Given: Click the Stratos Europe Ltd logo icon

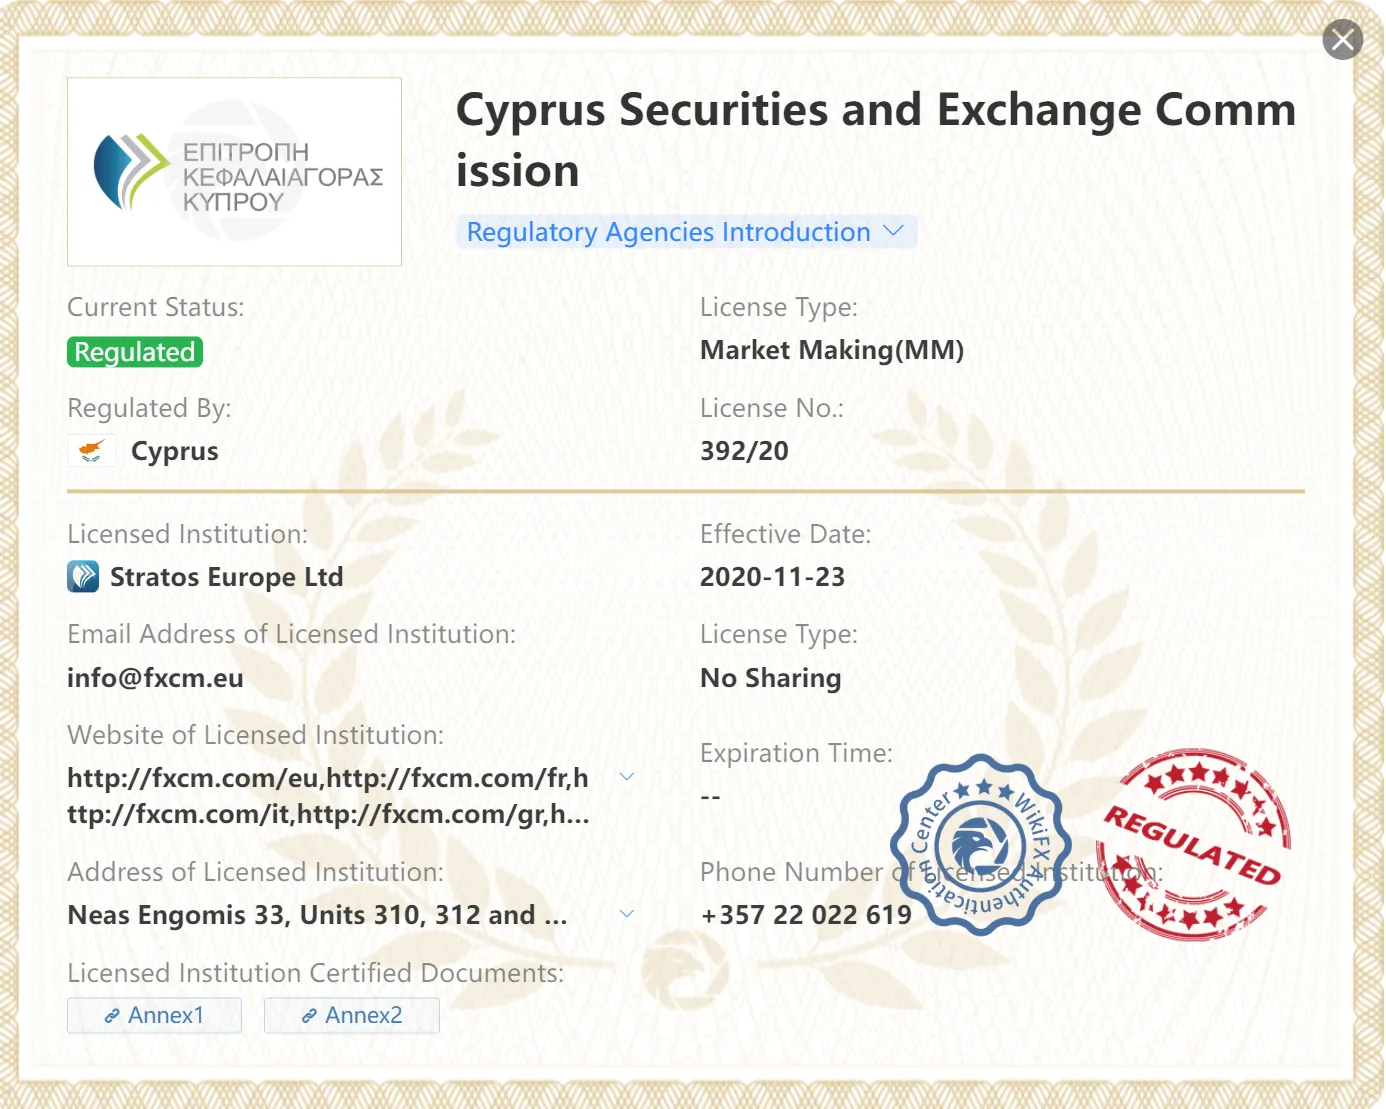Looking at the screenshot, I should point(83,577).
